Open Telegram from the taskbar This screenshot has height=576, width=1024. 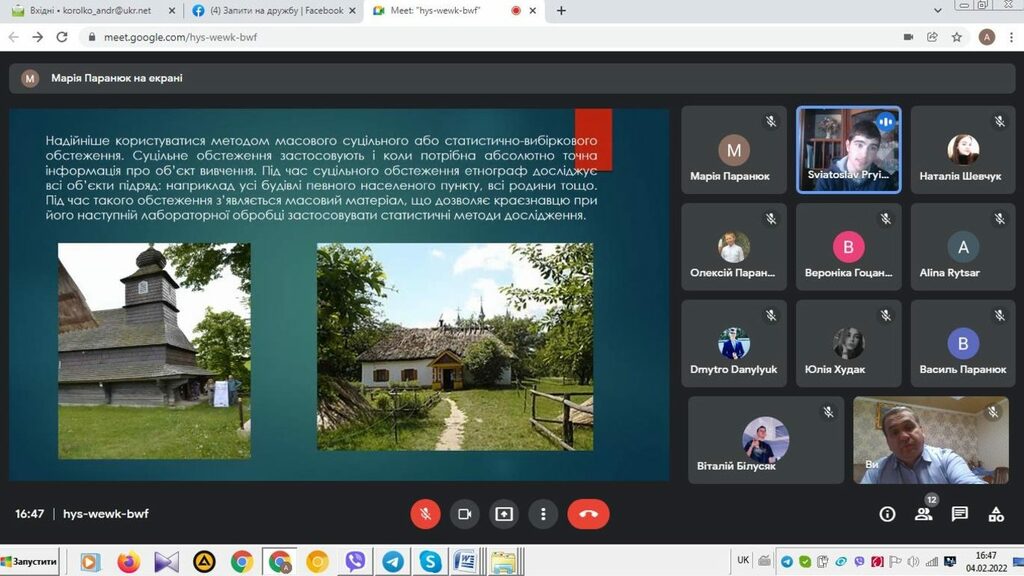tap(393, 562)
